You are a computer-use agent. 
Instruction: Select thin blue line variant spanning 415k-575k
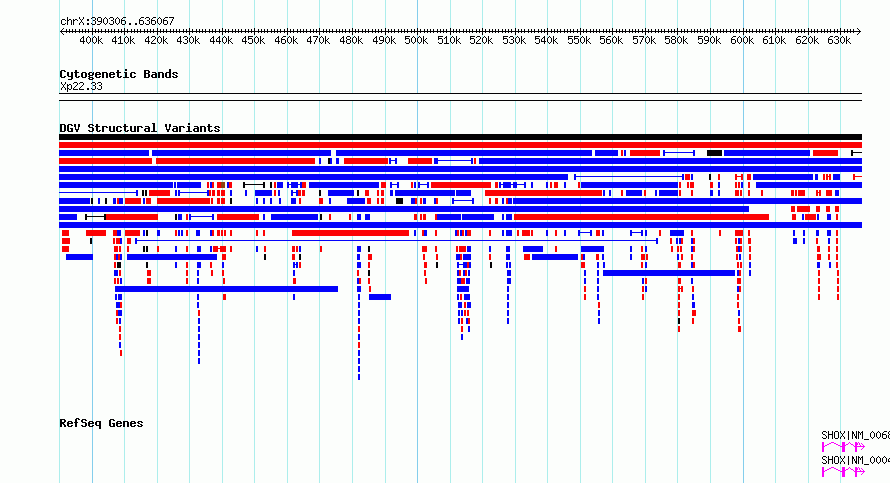click(x=396, y=241)
